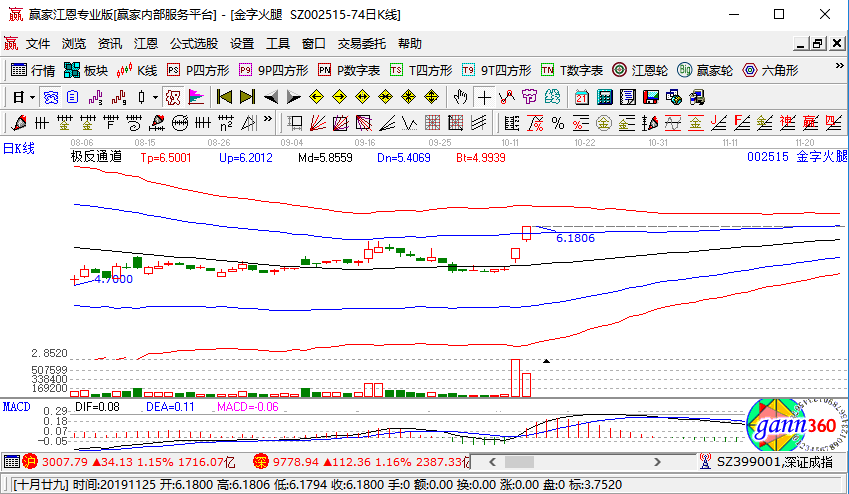
Task: Open the 公式选股 menu
Action: click(x=194, y=44)
